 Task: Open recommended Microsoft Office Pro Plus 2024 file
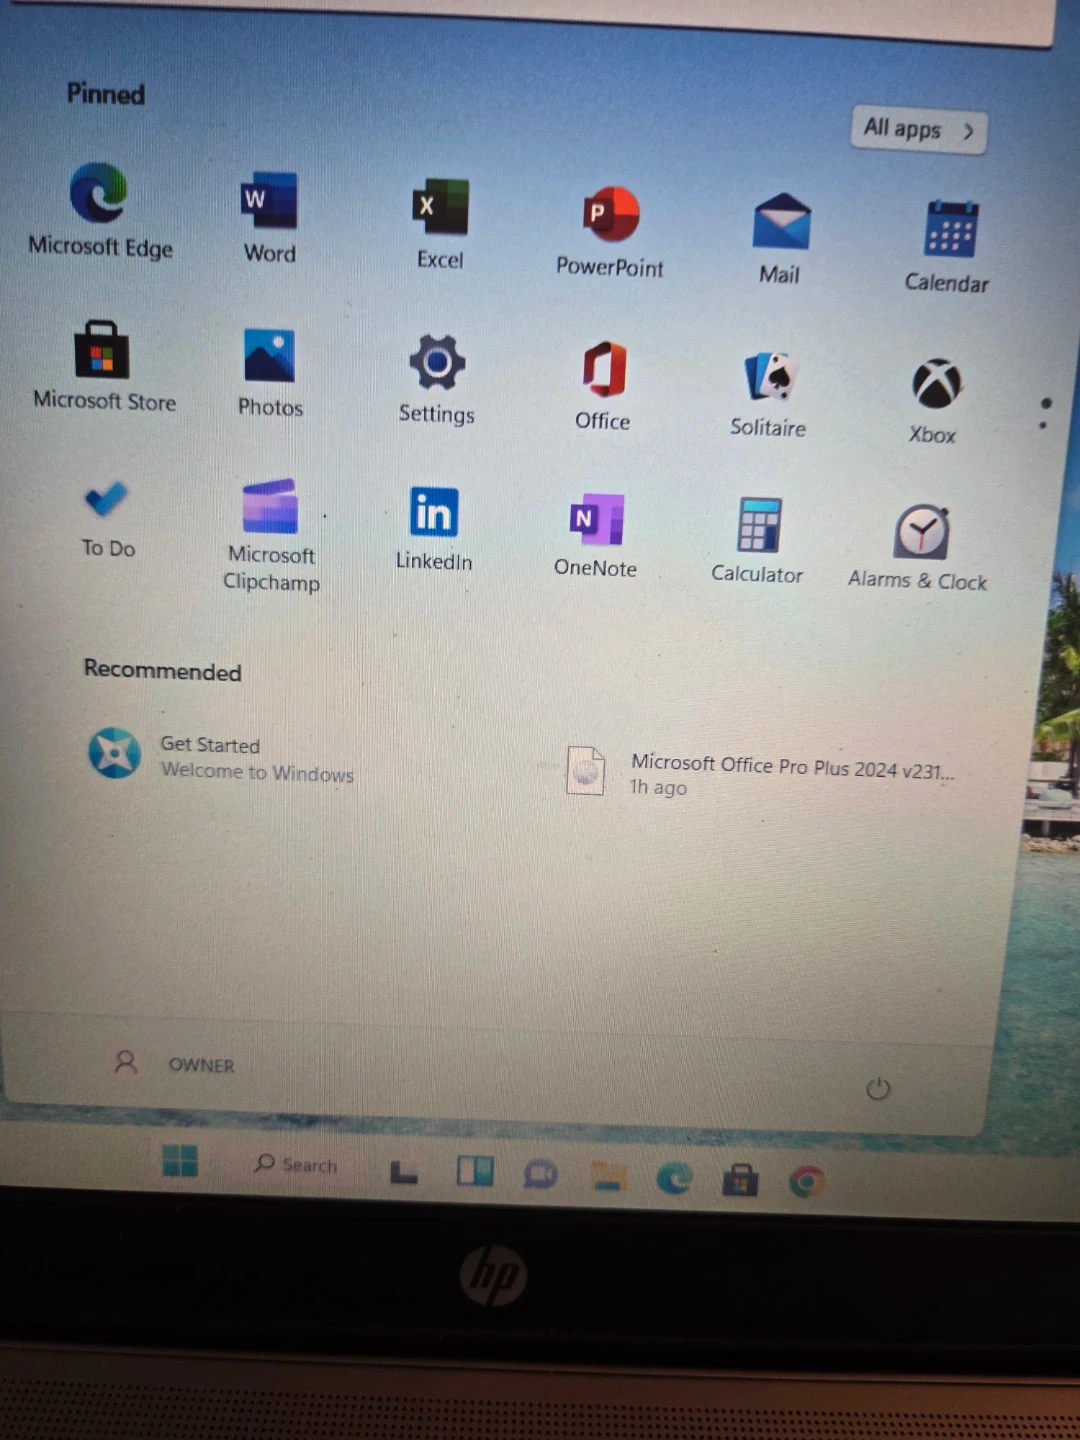click(x=760, y=773)
